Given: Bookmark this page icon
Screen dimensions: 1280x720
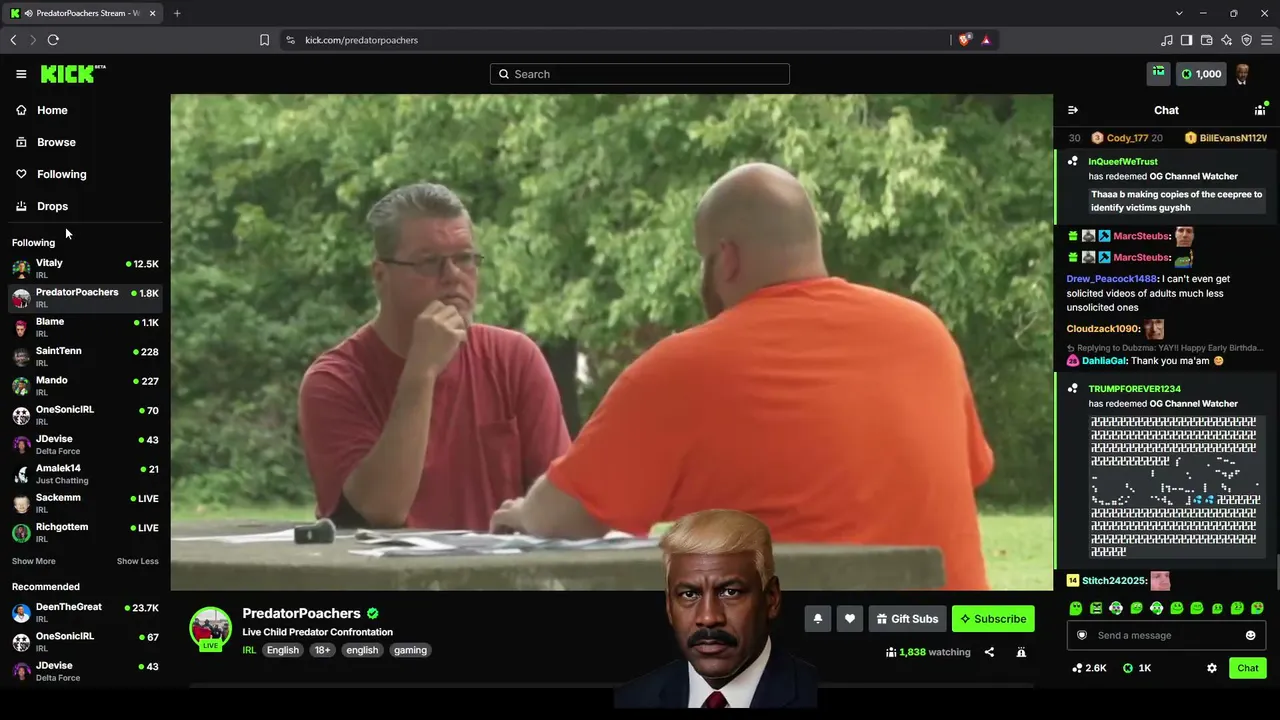Looking at the screenshot, I should point(264,40).
